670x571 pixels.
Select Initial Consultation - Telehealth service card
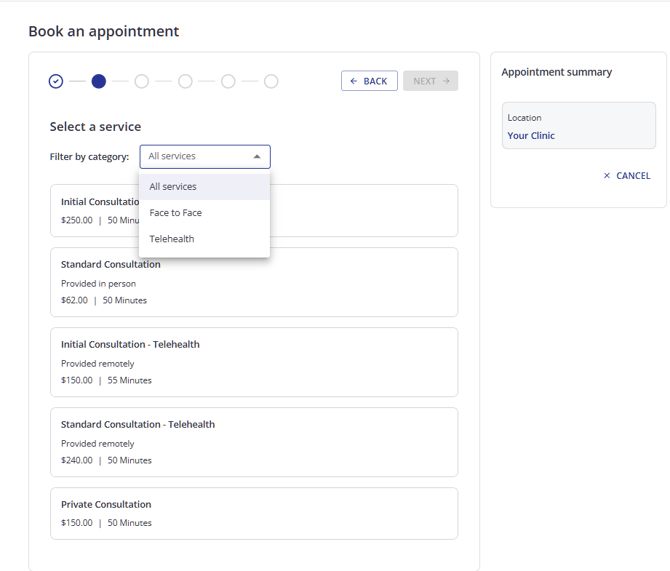(x=254, y=362)
